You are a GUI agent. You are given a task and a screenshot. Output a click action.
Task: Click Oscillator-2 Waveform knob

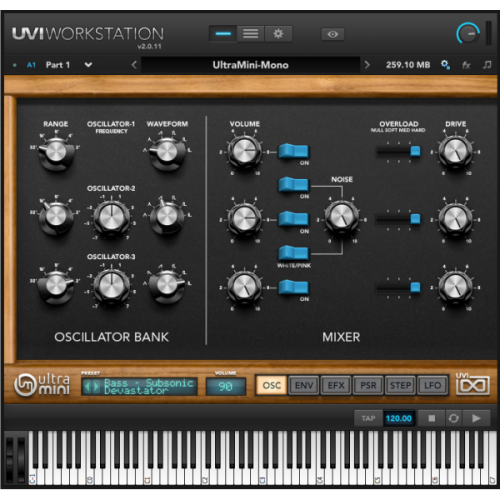(x=167, y=217)
